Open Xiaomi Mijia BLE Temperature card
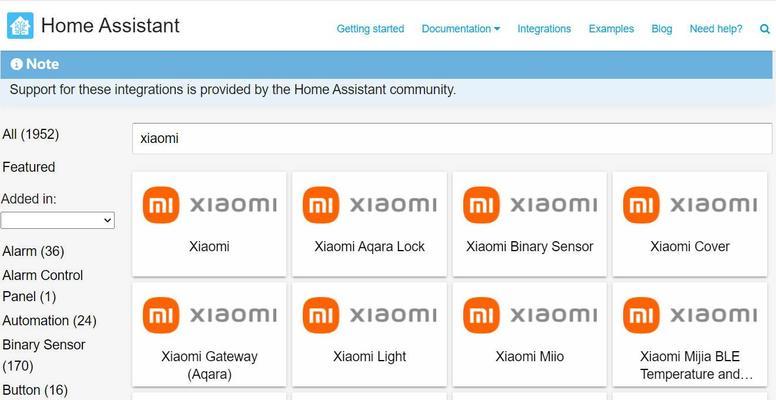776x400 pixels. (690, 334)
